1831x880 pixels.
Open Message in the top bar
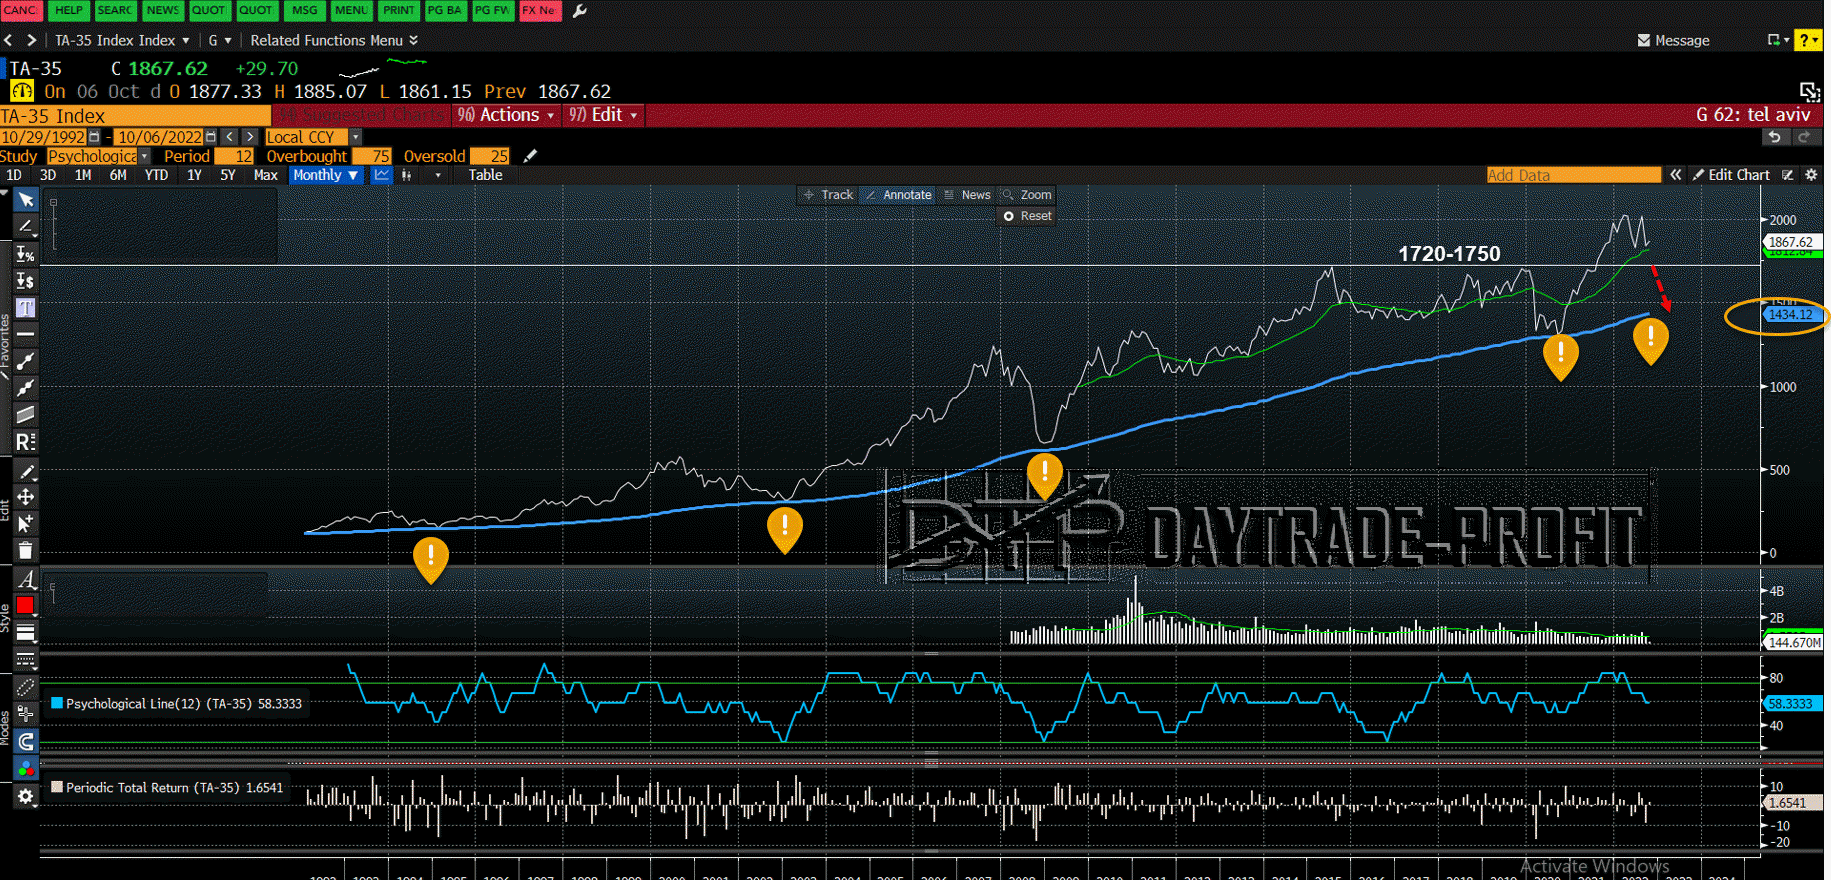tap(1673, 40)
